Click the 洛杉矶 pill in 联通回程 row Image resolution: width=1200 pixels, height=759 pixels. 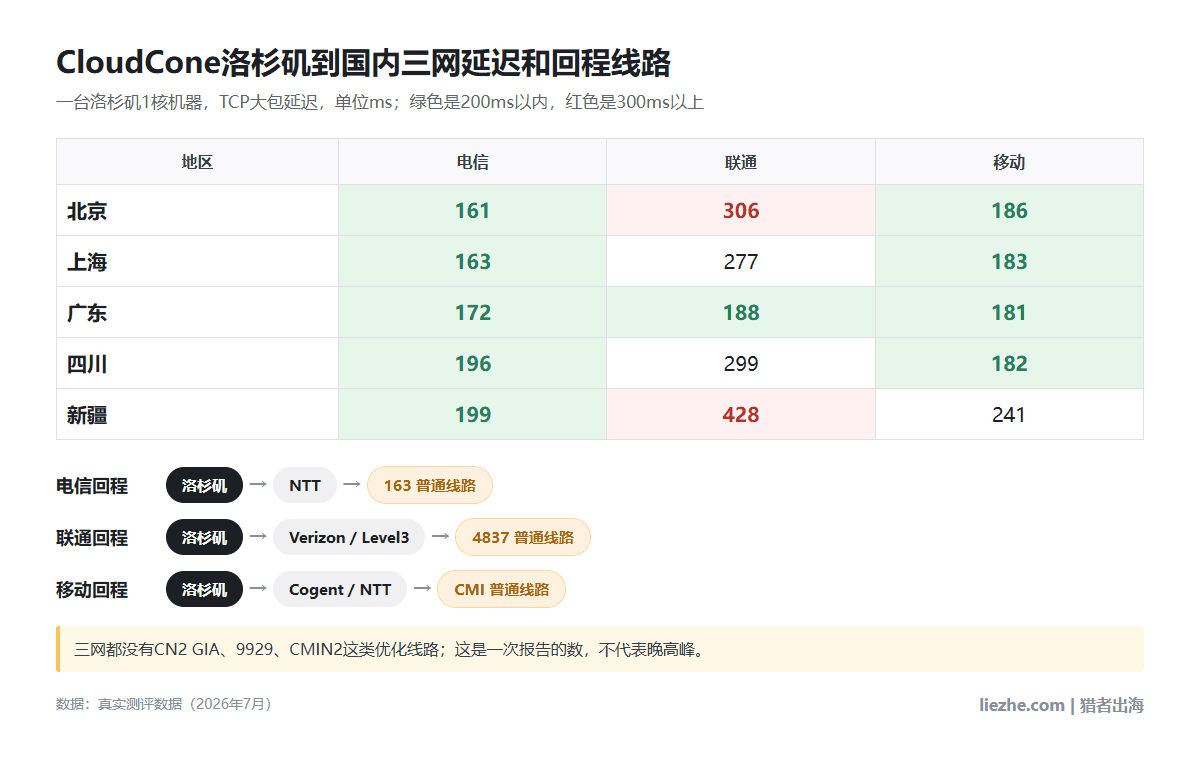point(204,537)
